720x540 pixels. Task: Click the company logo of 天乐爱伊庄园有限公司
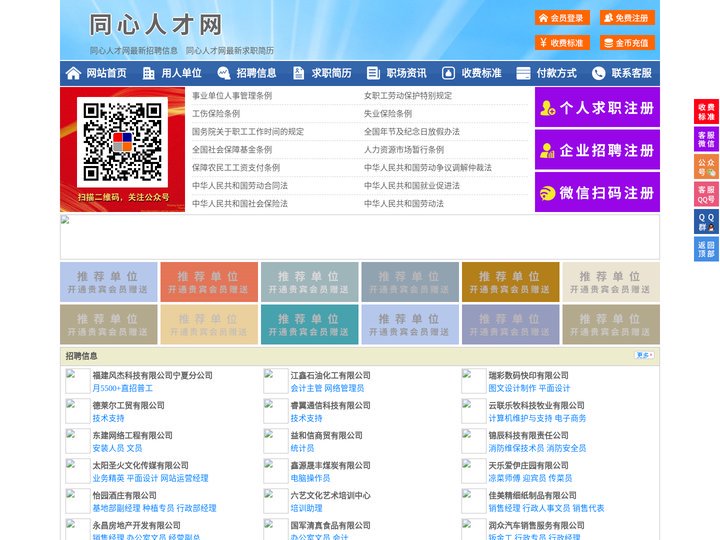(473, 471)
